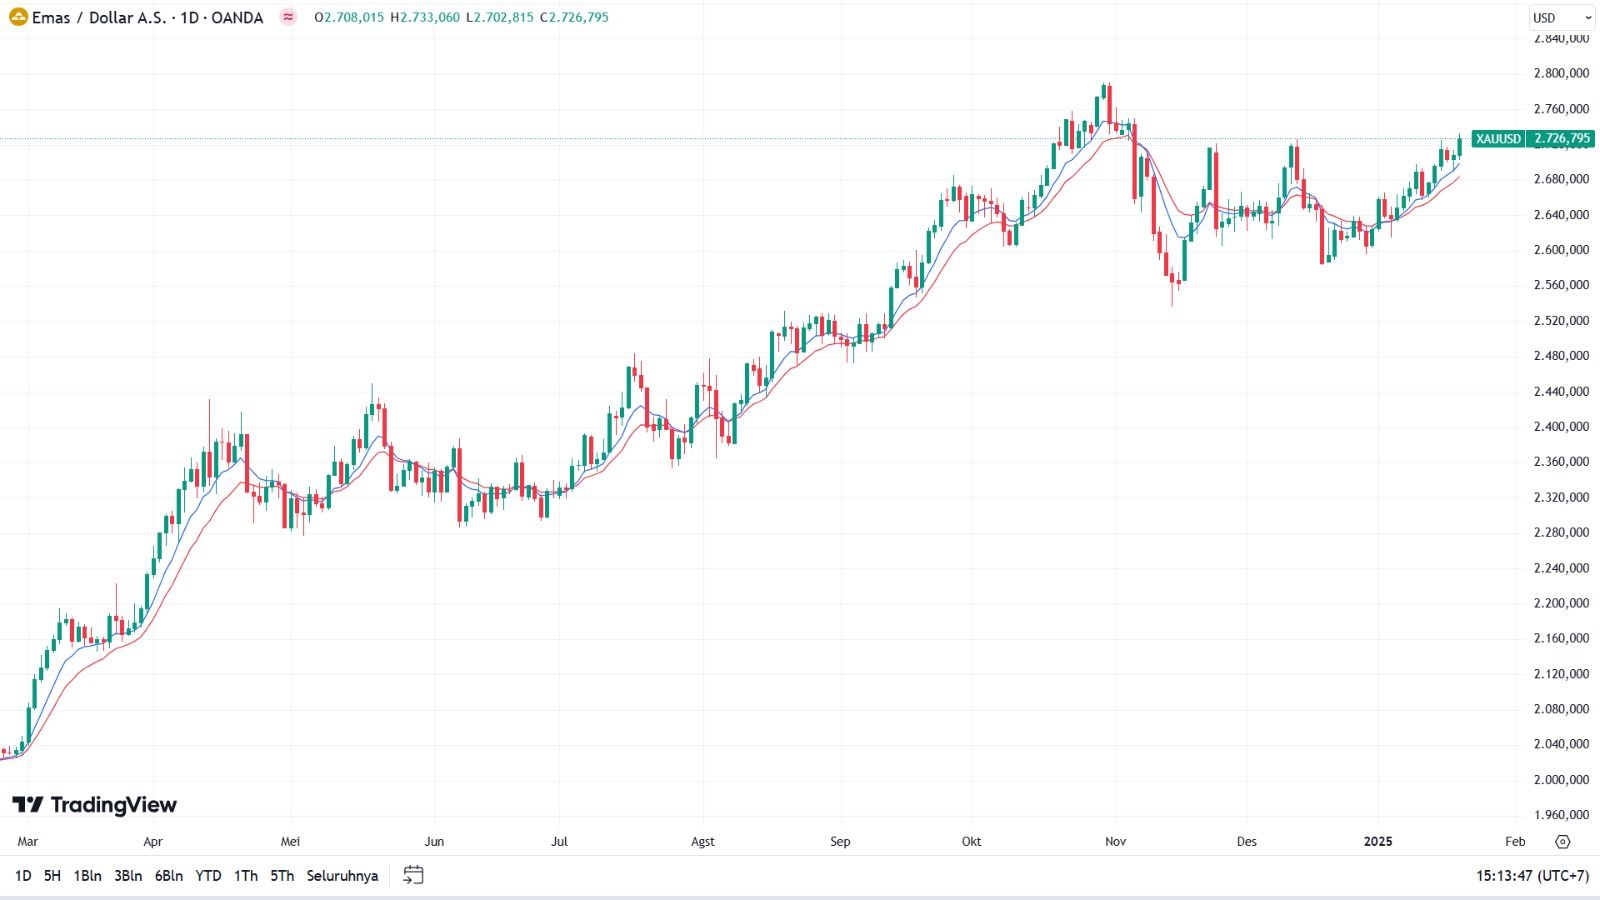Select the 5H time range
Image resolution: width=1600 pixels, height=900 pixels.
[x=52, y=876]
